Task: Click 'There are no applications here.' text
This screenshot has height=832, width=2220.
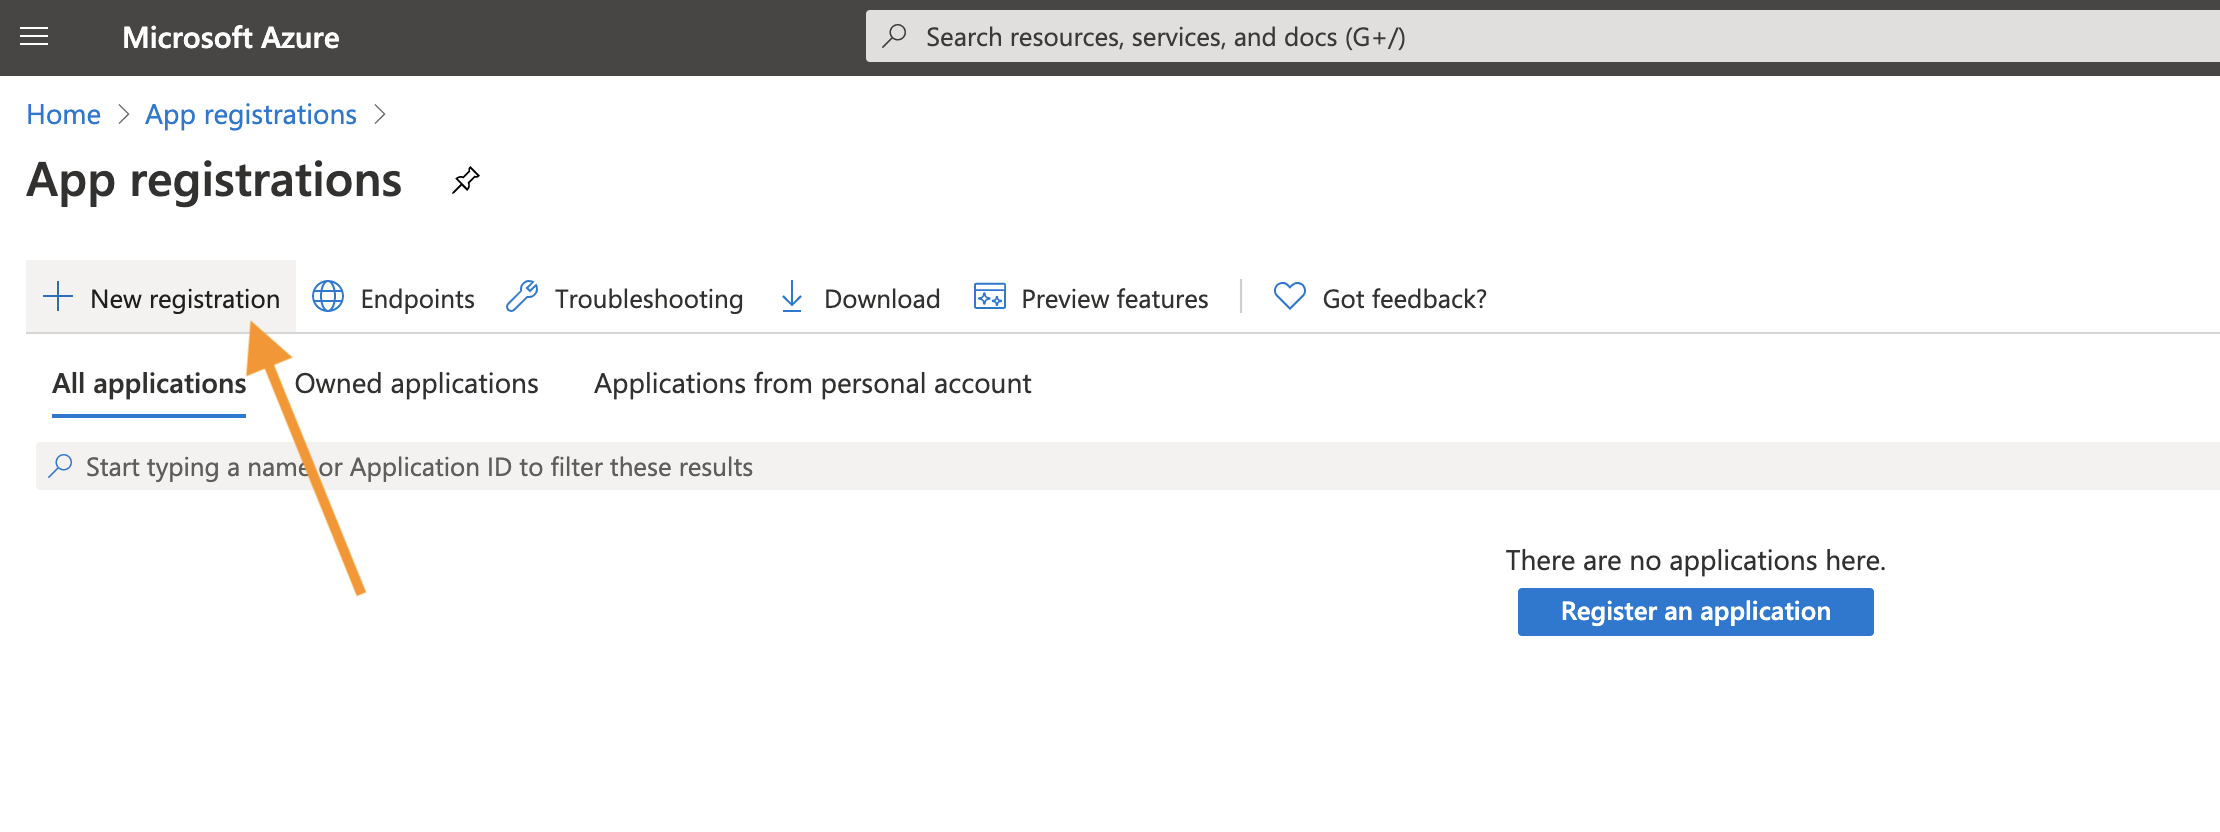Action: 1696,560
